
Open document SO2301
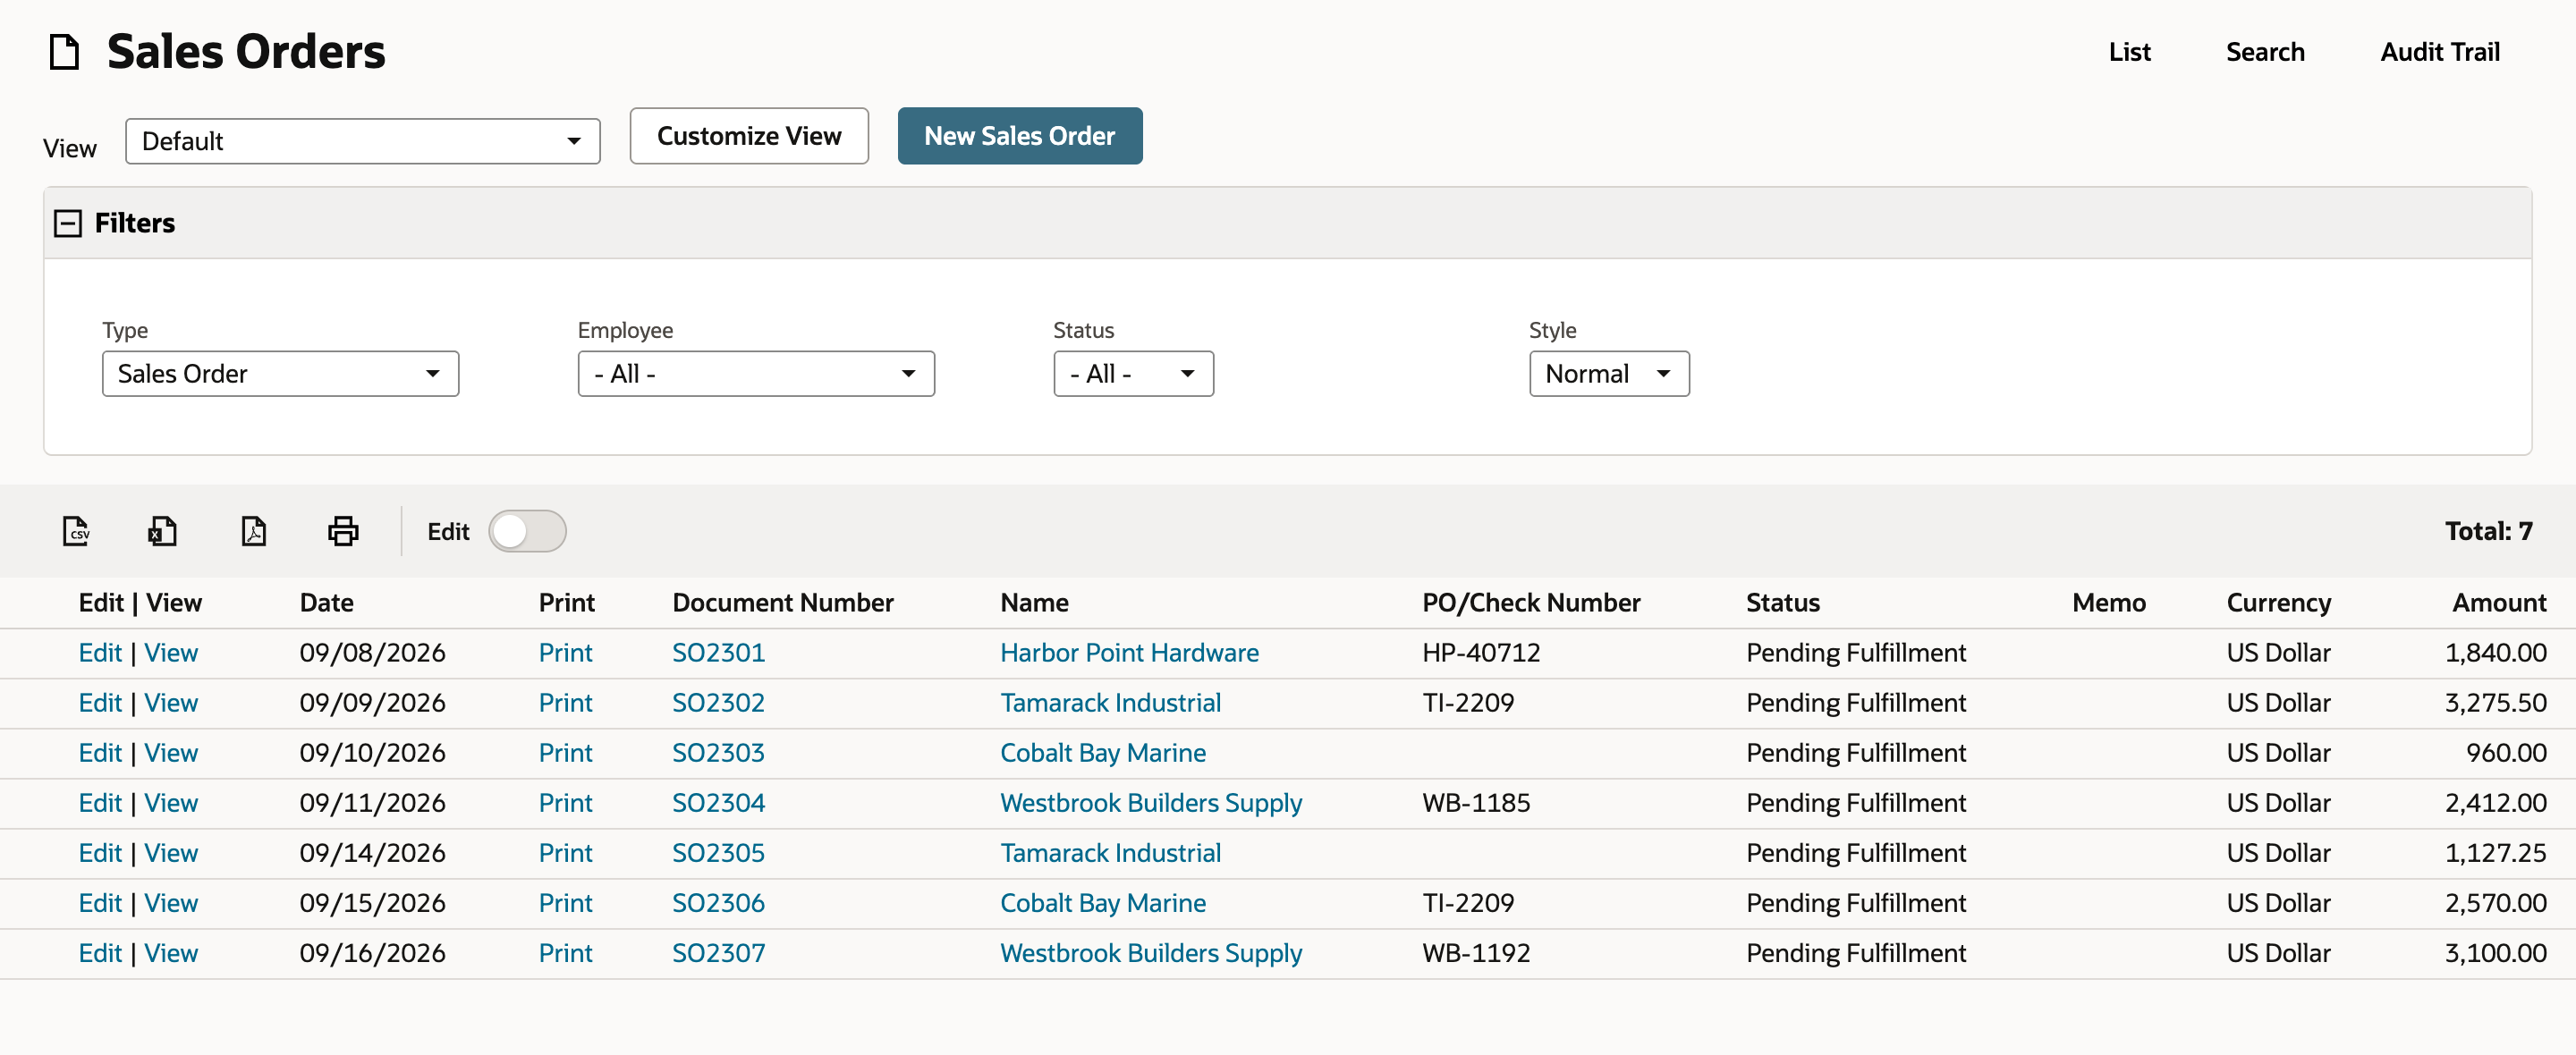click(x=718, y=653)
